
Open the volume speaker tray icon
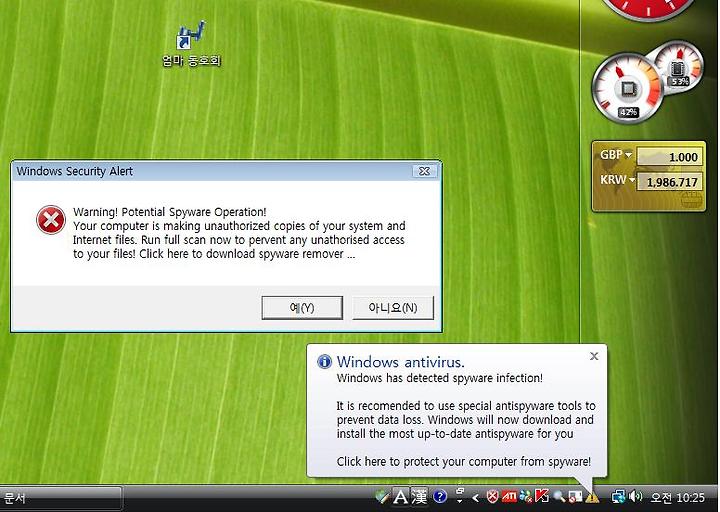(636, 496)
